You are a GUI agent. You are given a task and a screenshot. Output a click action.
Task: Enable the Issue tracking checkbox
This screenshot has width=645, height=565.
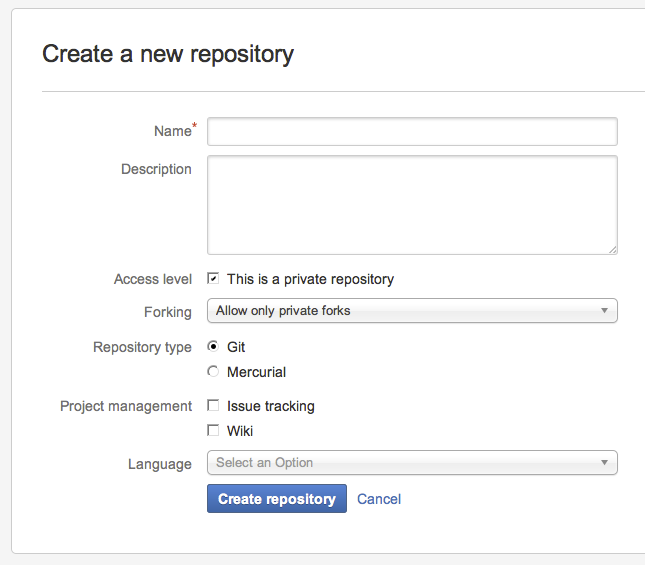pyautogui.click(x=213, y=405)
